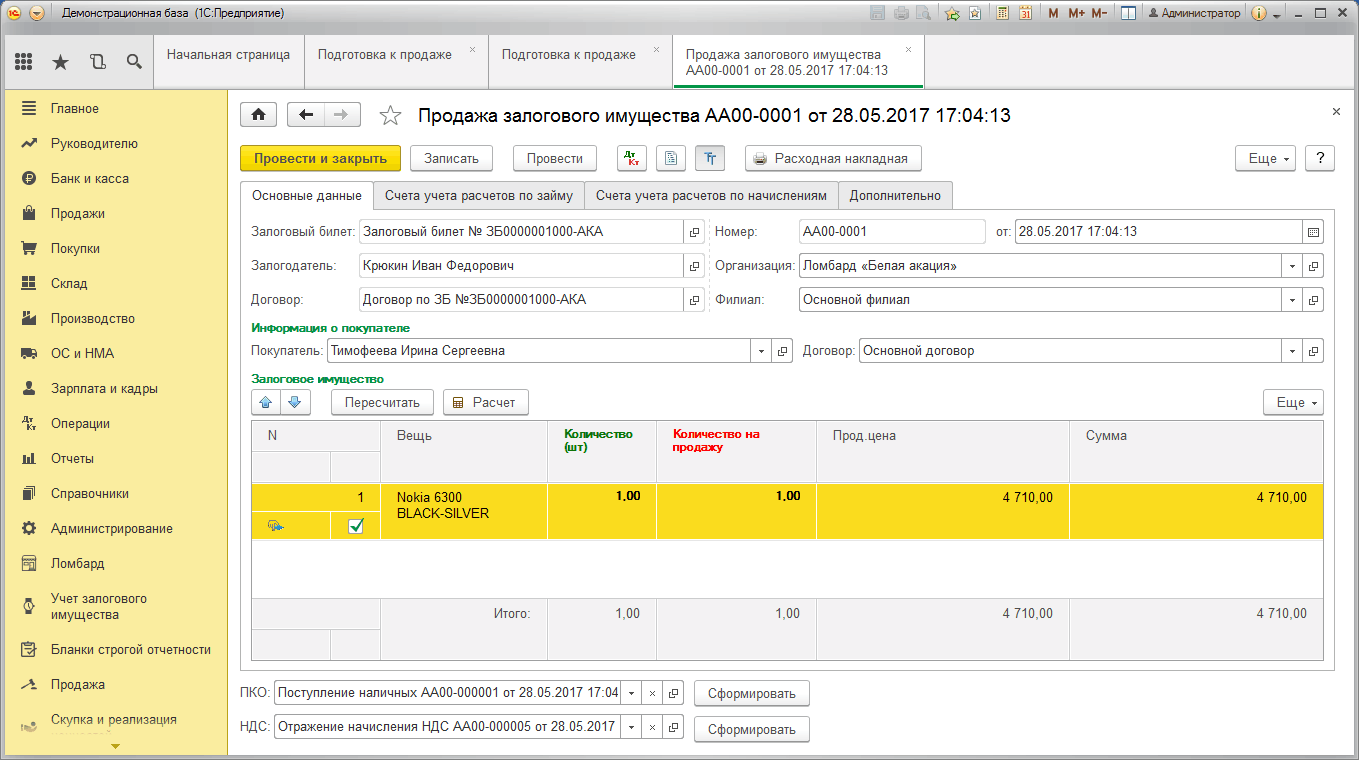Viewport: 1359px width, 760px height.
Task: Clear the НДС field with the X
Action: [x=651, y=728]
